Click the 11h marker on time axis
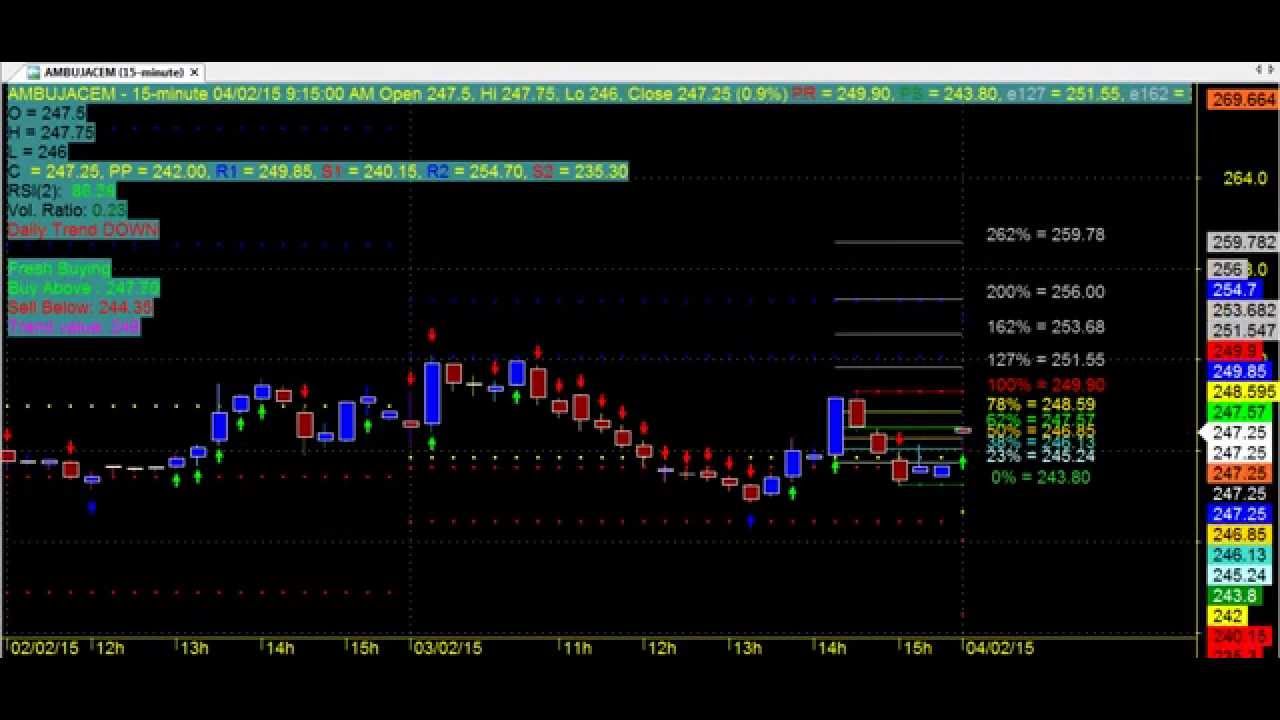The image size is (1280, 720). (577, 648)
